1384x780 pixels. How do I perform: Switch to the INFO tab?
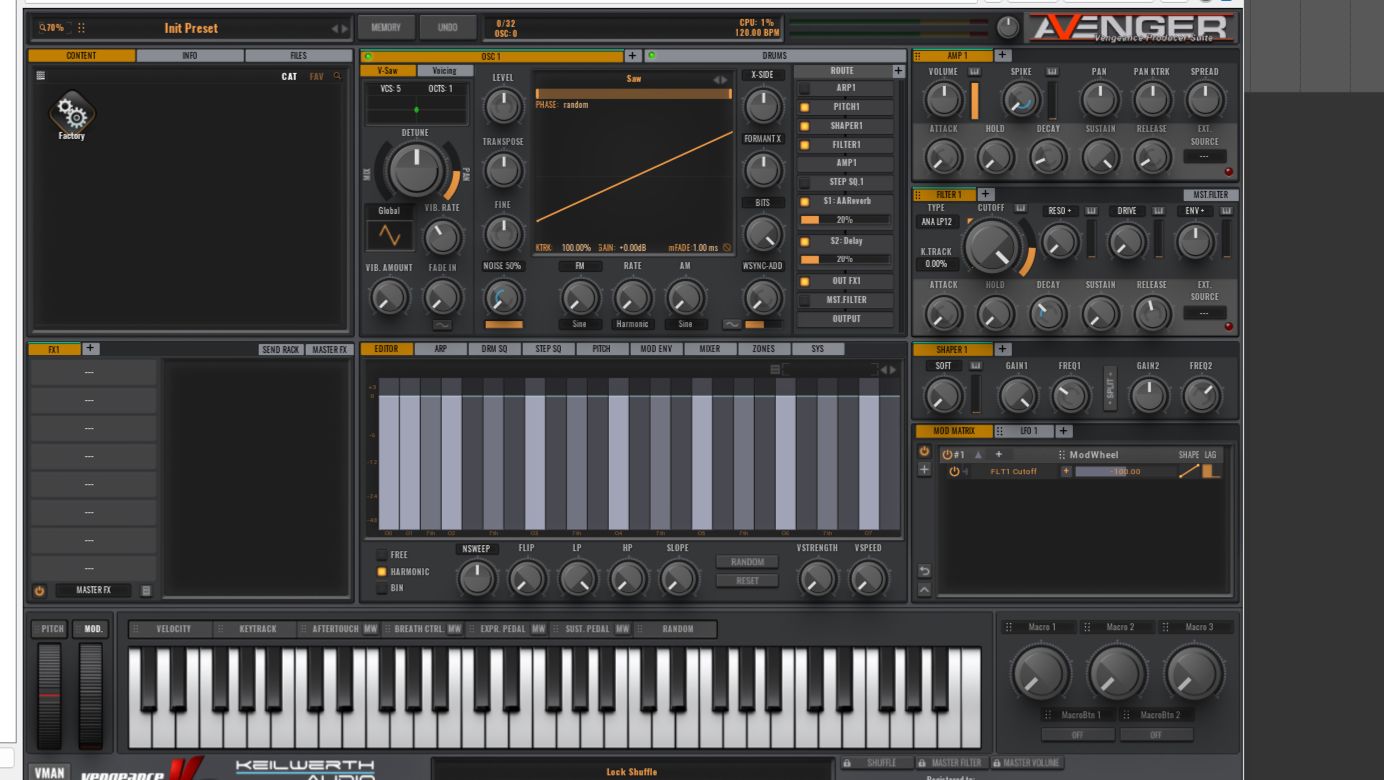190,56
